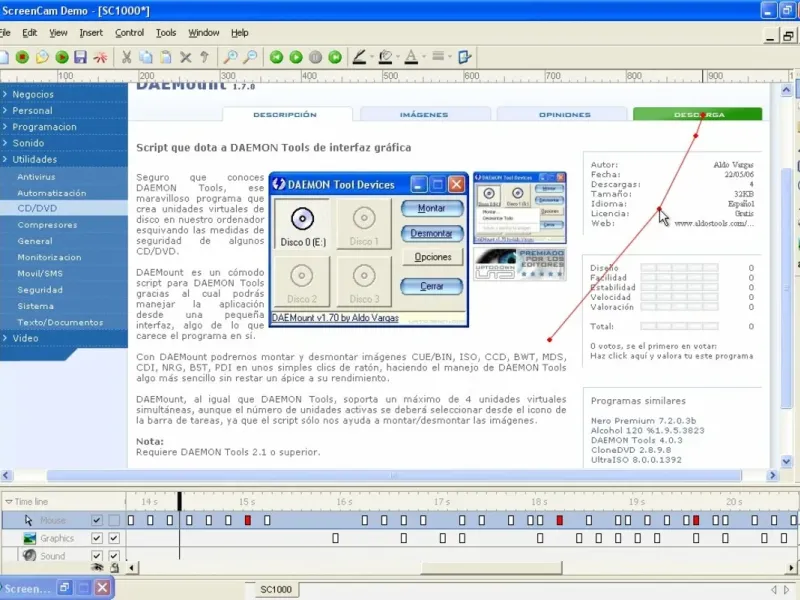Click the Opciones button
This screenshot has height=600, width=800.
point(432,257)
